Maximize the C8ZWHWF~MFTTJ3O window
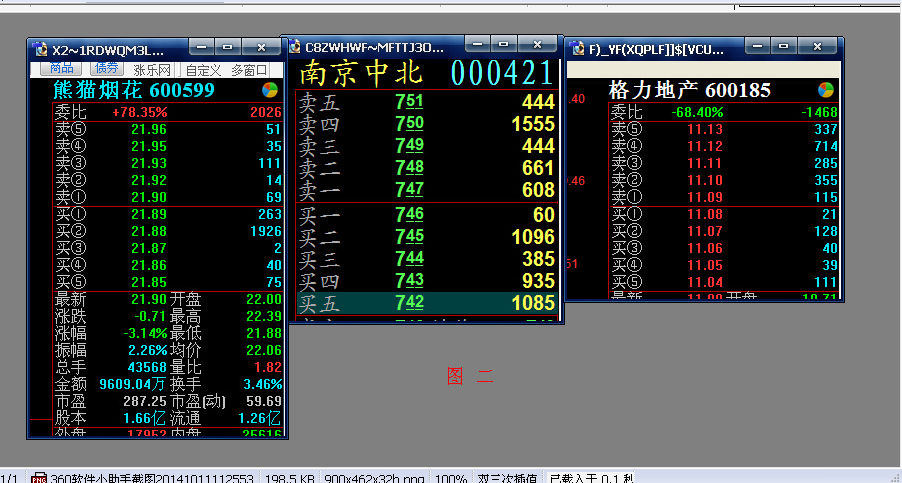902x483 pixels. tap(503, 44)
